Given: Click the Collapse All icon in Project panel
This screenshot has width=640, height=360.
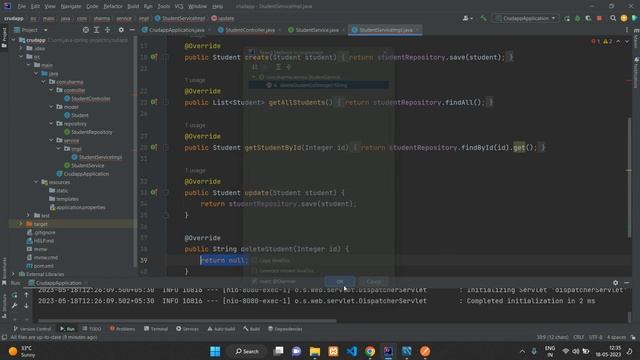Looking at the screenshot, I should 107,30.
